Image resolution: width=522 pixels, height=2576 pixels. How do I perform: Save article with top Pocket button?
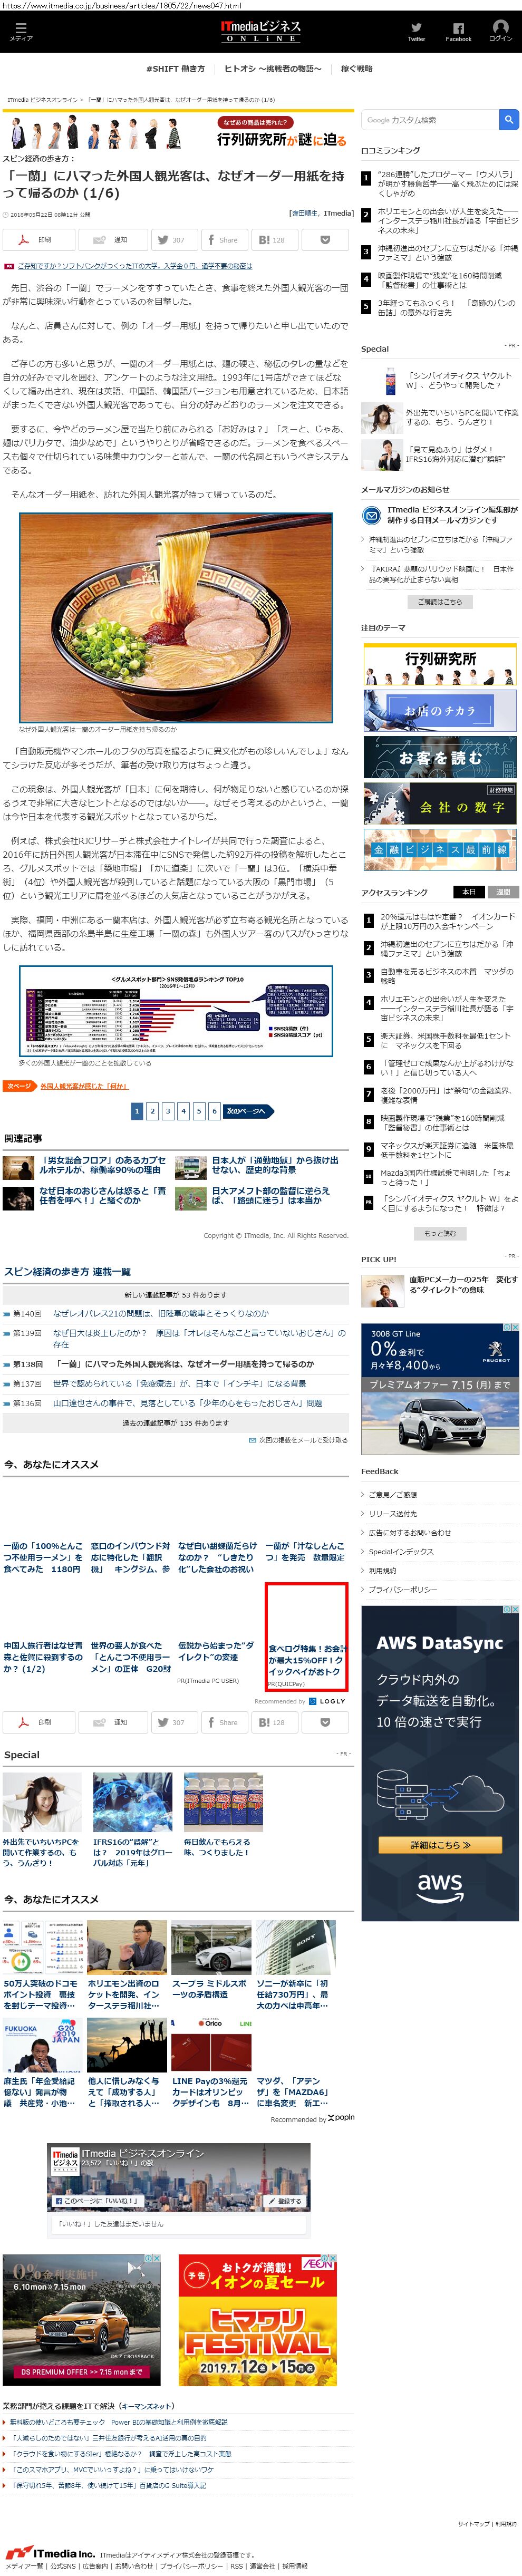click(x=325, y=240)
